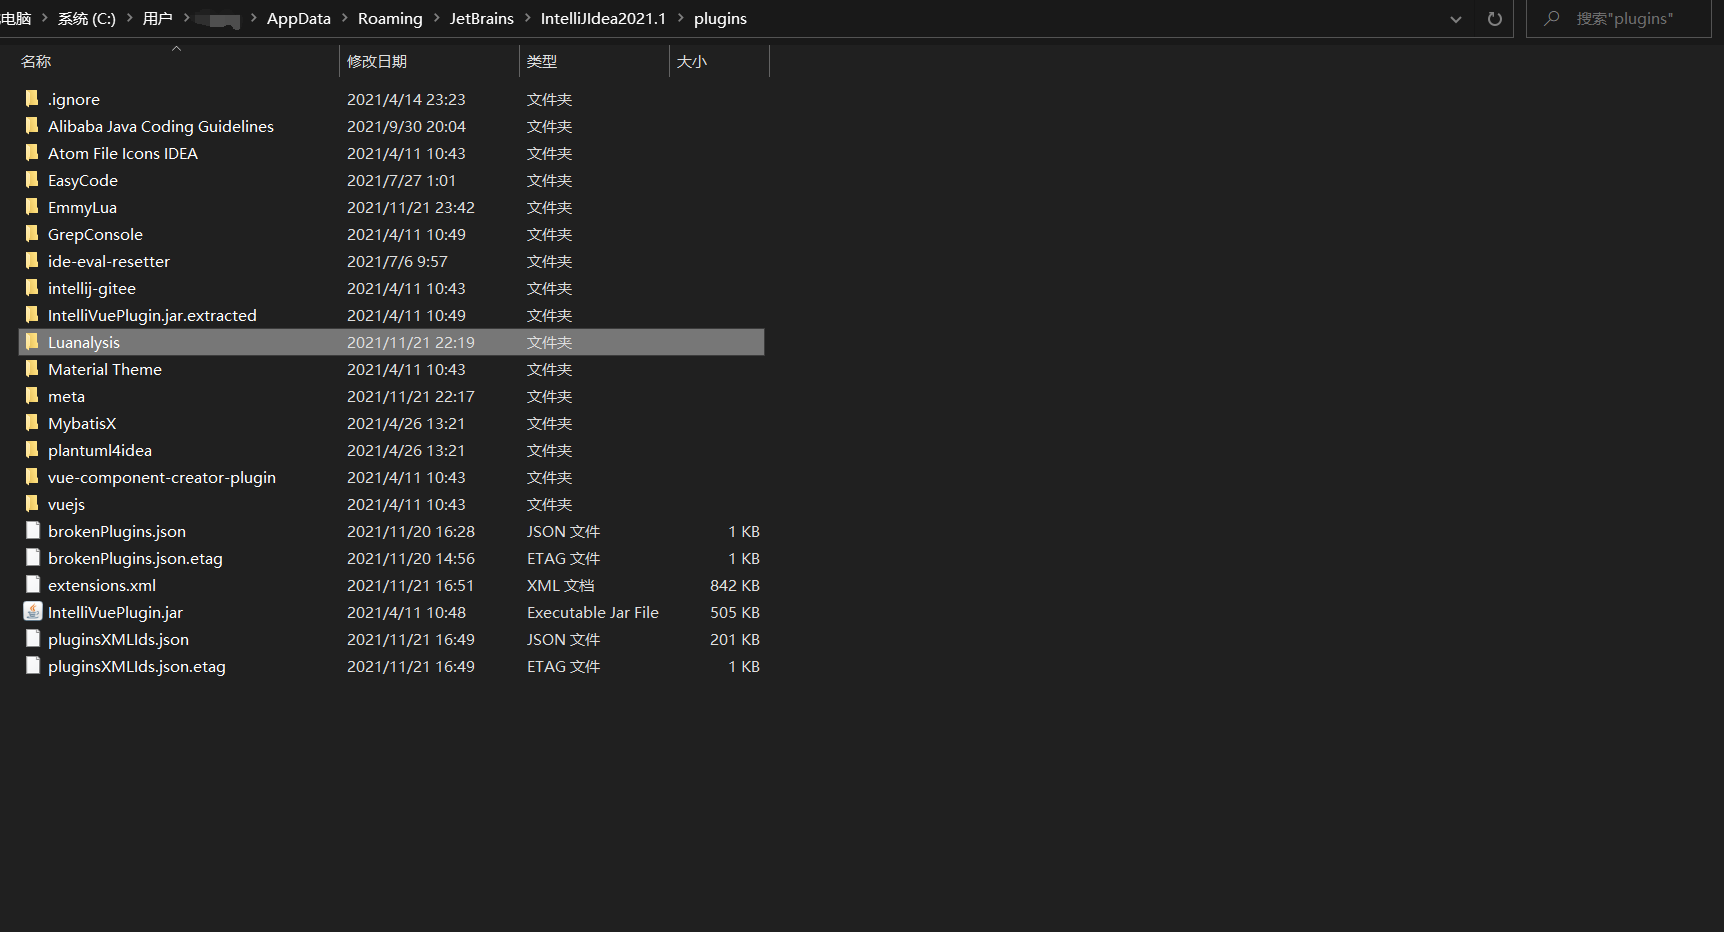Click the refresh button
This screenshot has width=1724, height=932.
tap(1494, 18)
